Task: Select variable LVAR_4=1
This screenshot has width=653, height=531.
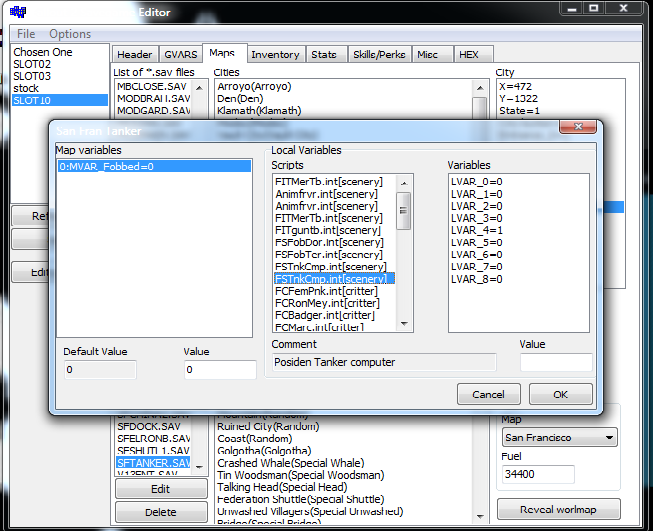Action: tap(476, 230)
